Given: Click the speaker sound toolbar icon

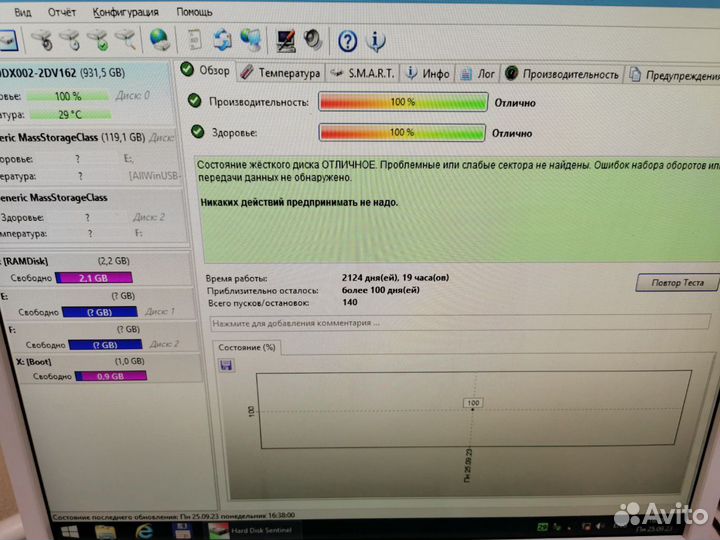Looking at the screenshot, I should coord(313,40).
